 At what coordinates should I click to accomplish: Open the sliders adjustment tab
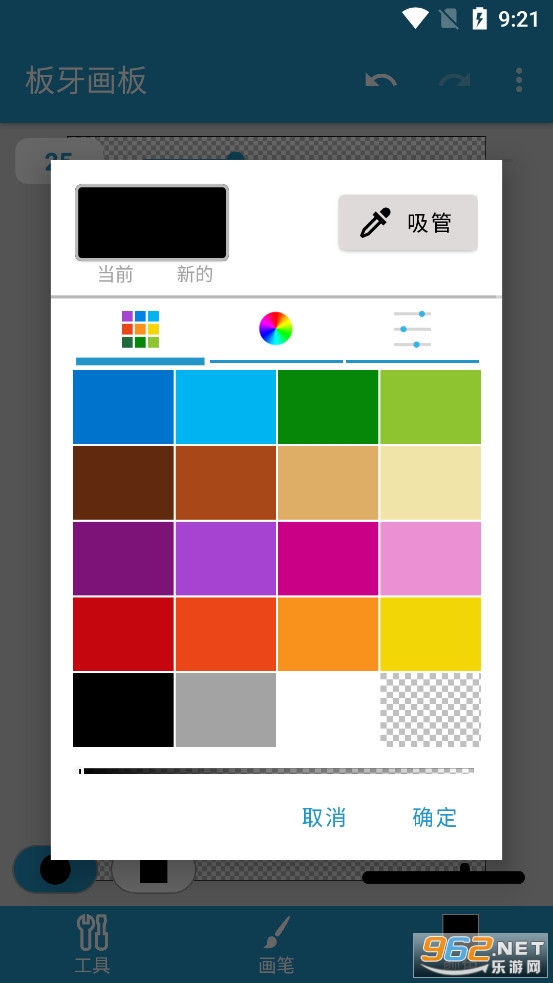[413, 329]
